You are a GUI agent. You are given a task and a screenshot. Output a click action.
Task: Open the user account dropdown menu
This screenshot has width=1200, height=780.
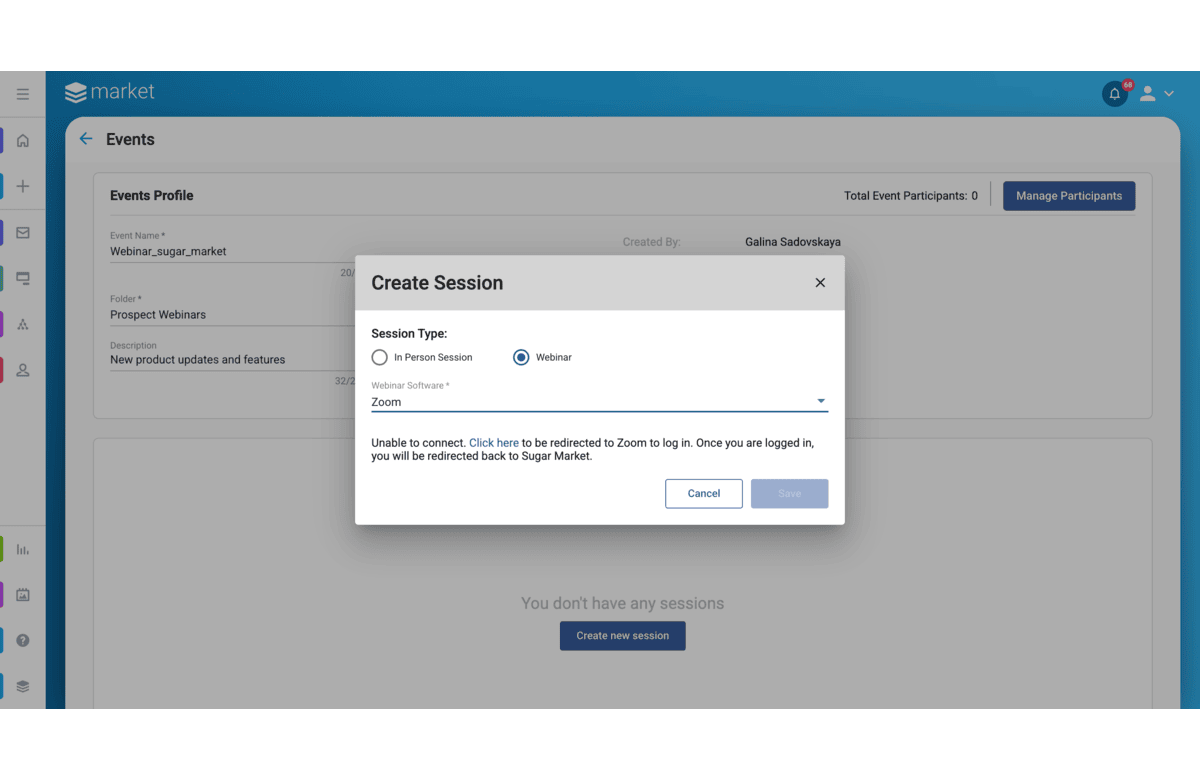coord(1156,94)
